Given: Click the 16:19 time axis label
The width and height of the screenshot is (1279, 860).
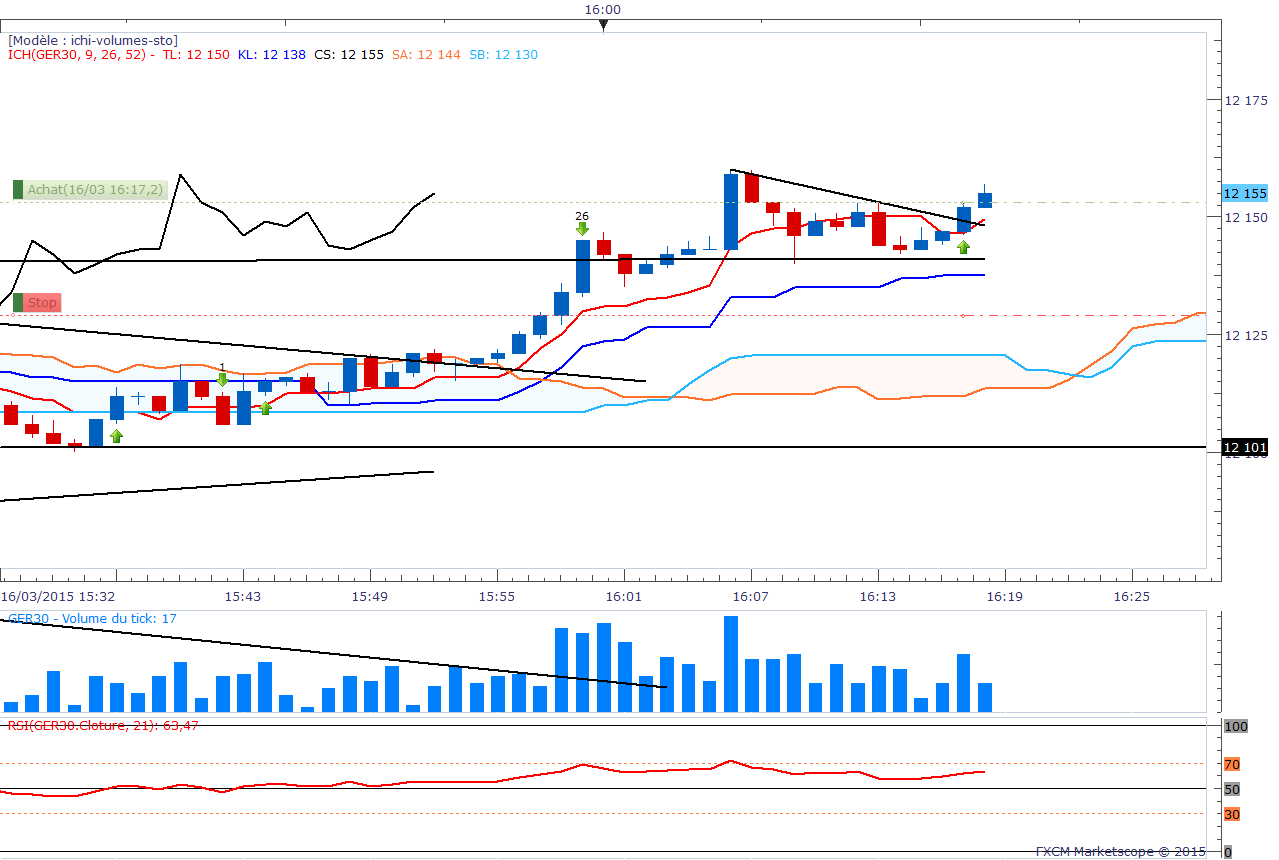Looking at the screenshot, I should coord(1005,596).
